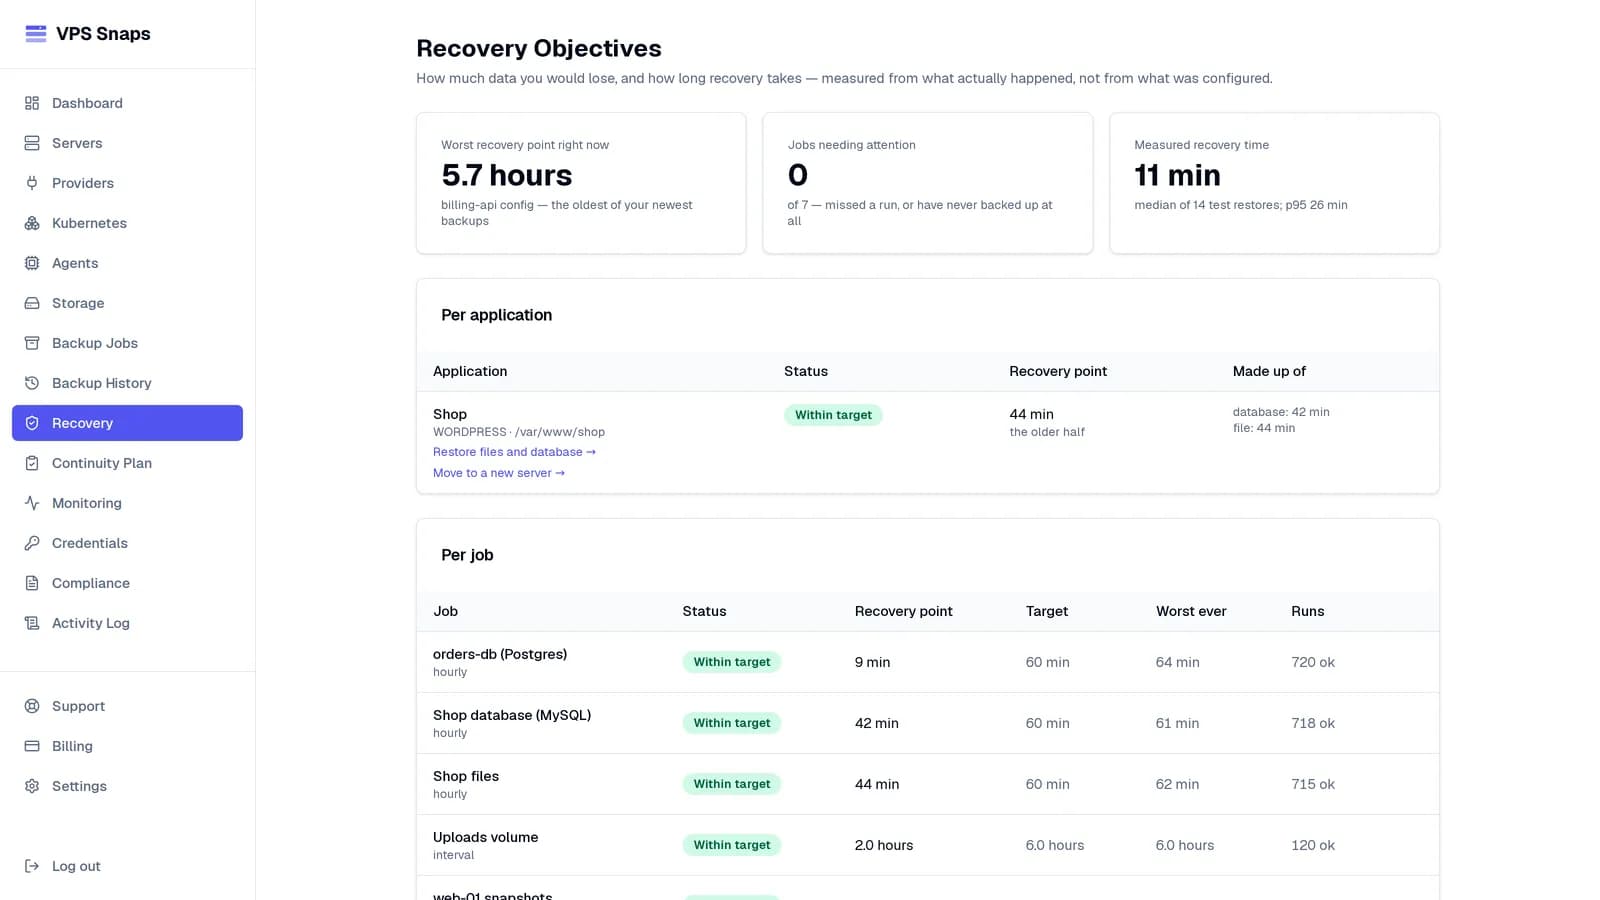1600x900 pixels.
Task: Open the Backup Jobs menu item
Action: coord(127,343)
